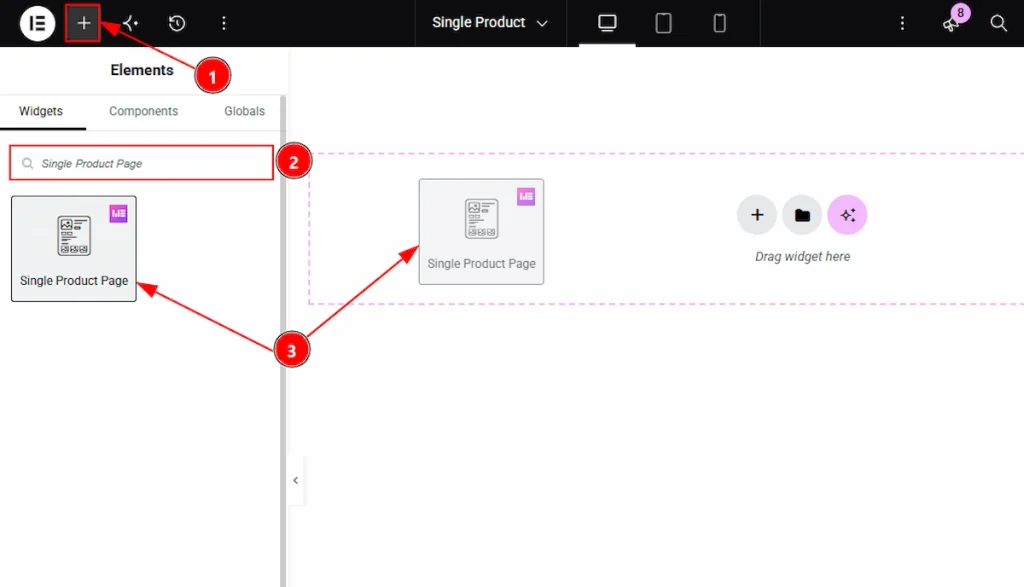Switch to the Globals tab
This screenshot has height=587, width=1024.
pyautogui.click(x=244, y=111)
